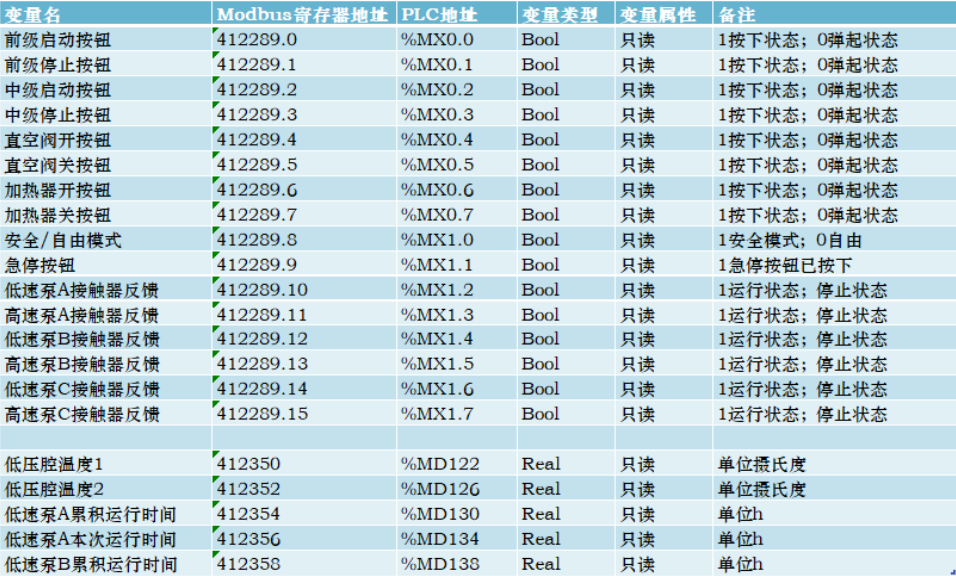This screenshot has height=576, width=956.
Task: Click the PLC address cell %MX1.0
Action: [x=437, y=240]
